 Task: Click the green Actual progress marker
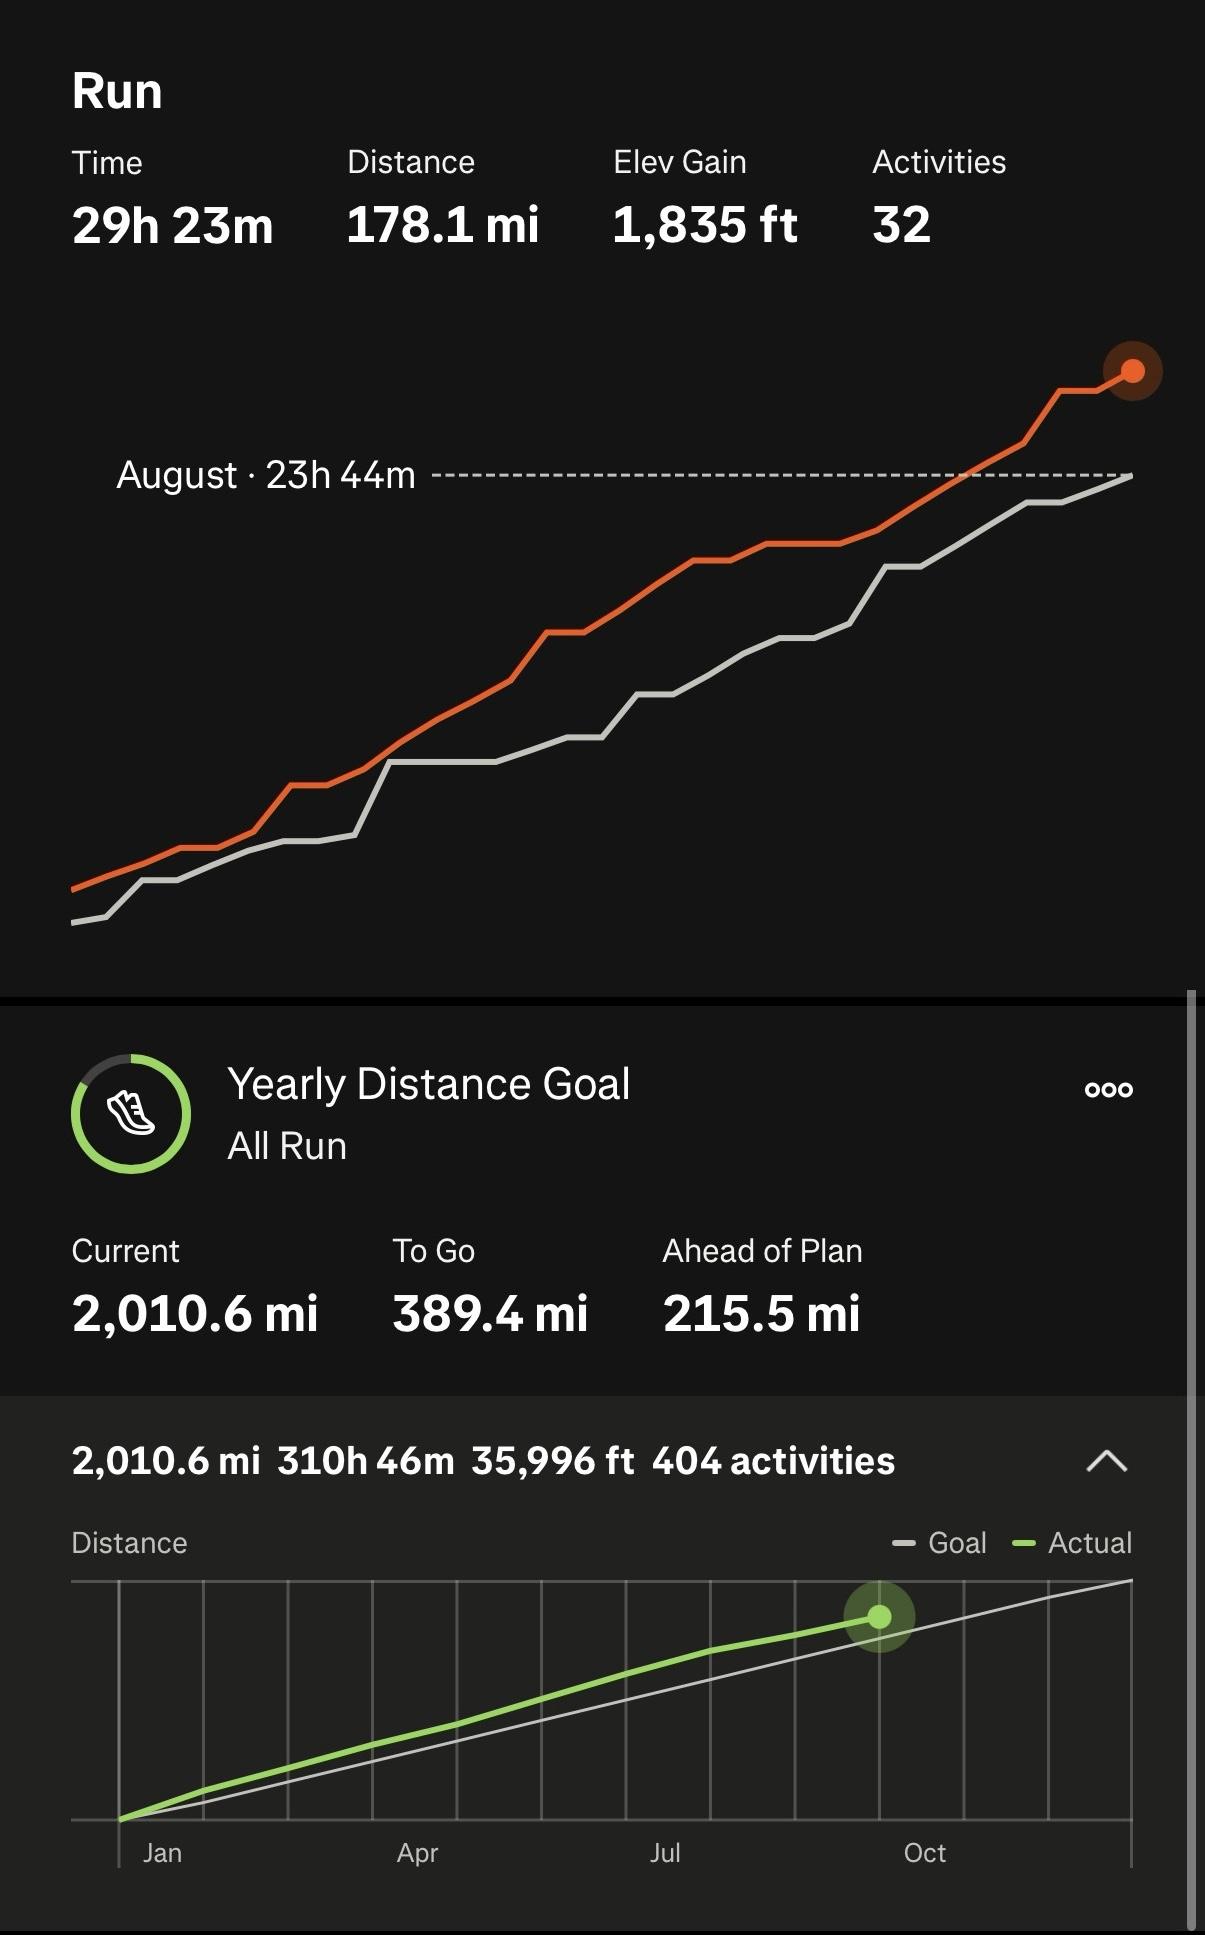(x=879, y=1617)
